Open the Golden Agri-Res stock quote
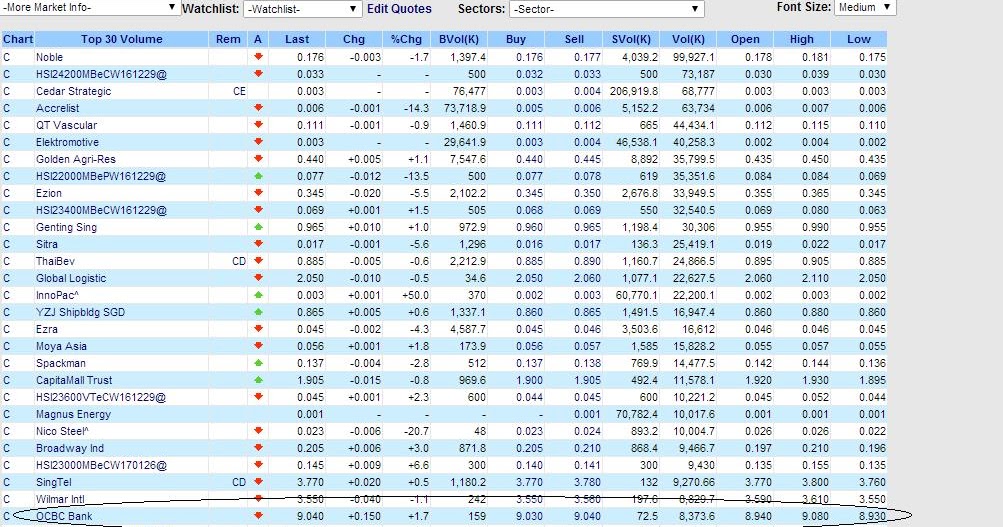Screen dimensions: 1003x527 (x=75, y=159)
